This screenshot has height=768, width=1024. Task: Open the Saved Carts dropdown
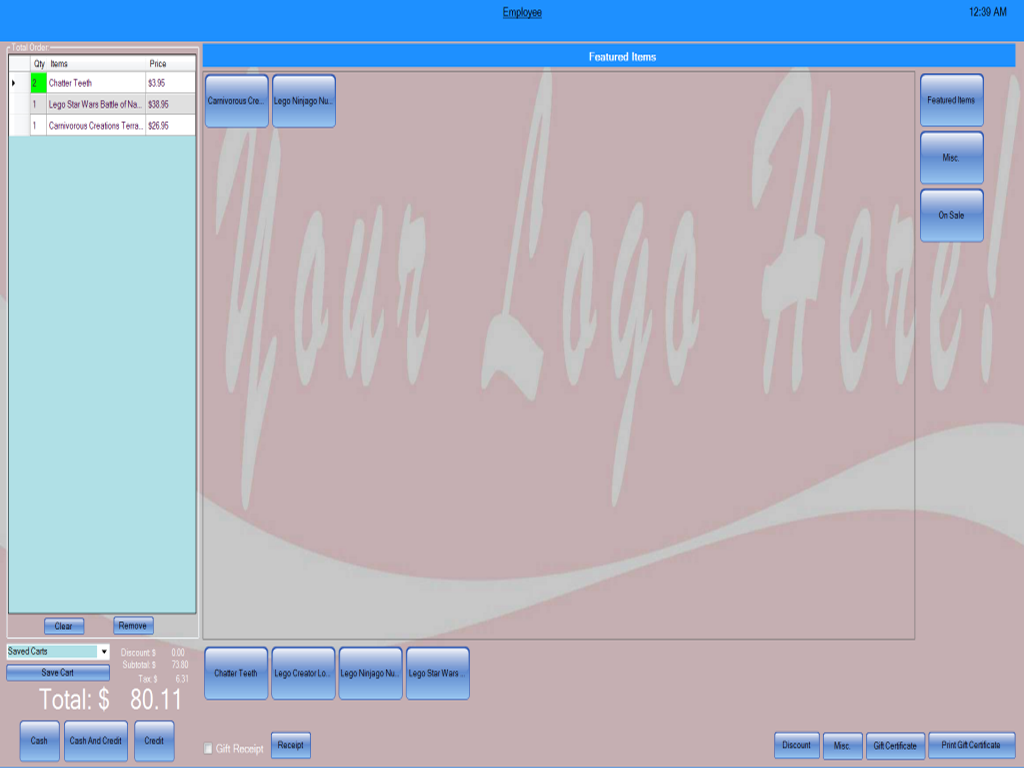point(104,652)
